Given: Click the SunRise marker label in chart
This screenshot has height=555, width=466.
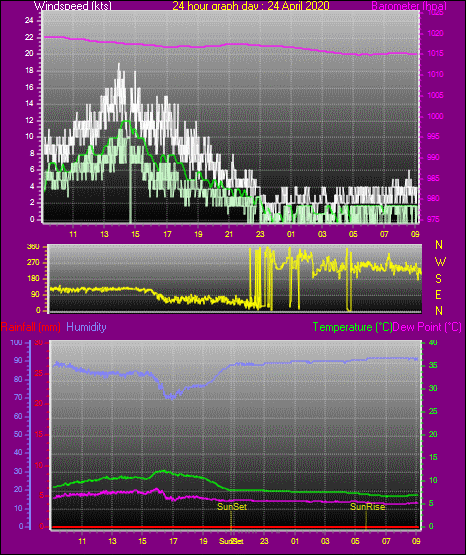Looking at the screenshot, I should pos(367,507).
